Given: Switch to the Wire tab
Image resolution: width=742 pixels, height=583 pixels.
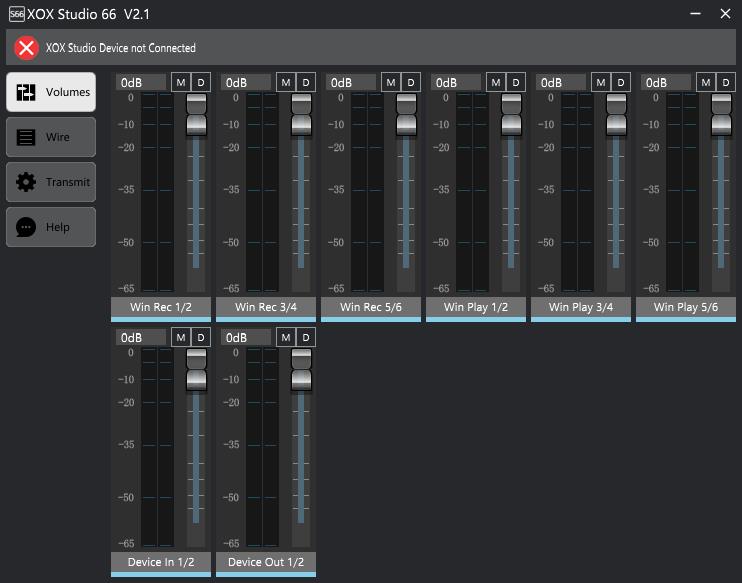Looking at the screenshot, I should tap(51, 137).
